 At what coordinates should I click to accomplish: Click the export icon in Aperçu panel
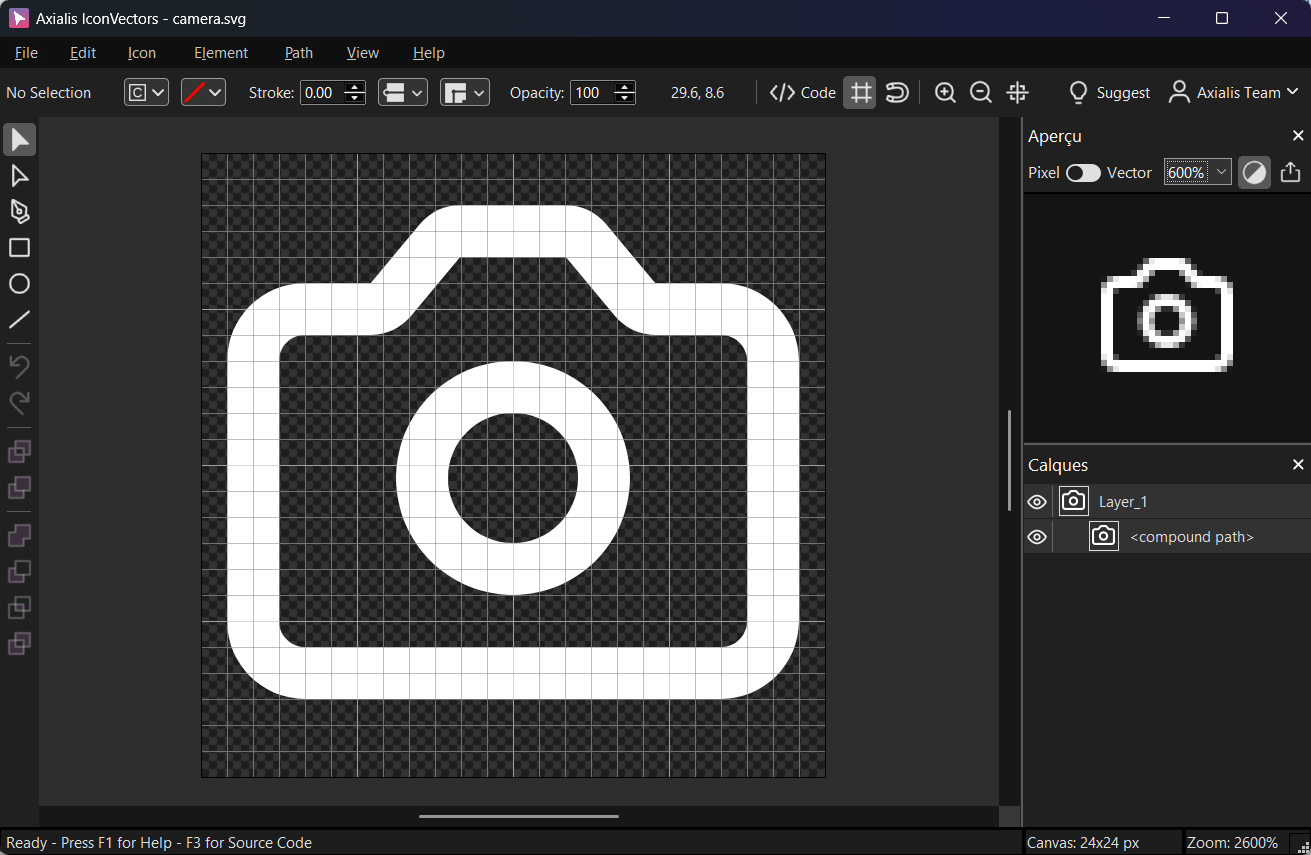coord(1290,172)
